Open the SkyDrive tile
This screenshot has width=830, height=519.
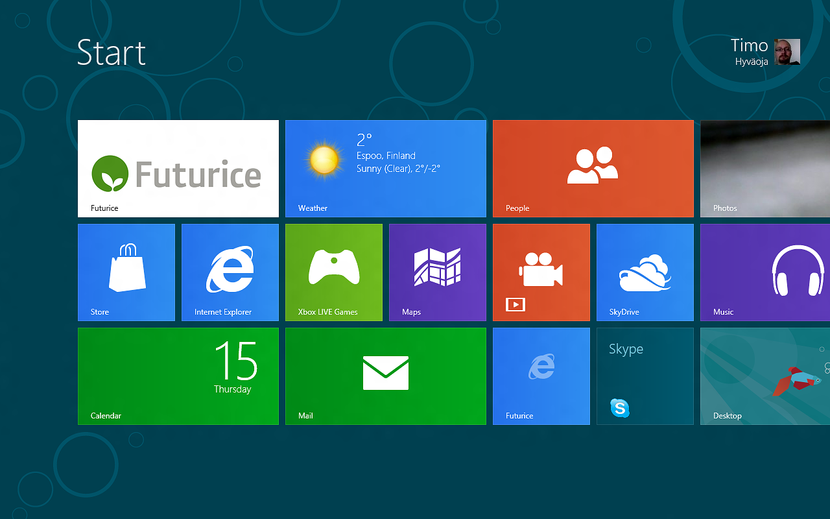pos(645,272)
